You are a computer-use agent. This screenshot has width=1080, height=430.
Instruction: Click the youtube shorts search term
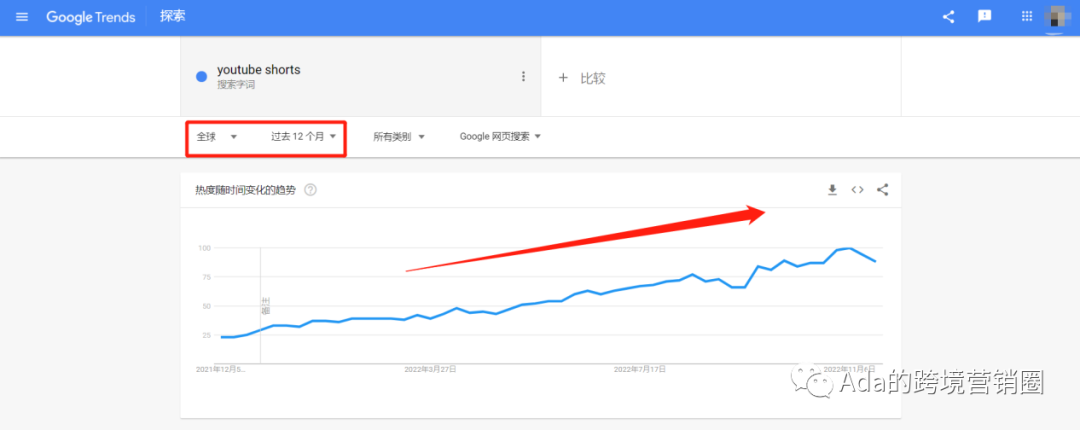point(259,70)
